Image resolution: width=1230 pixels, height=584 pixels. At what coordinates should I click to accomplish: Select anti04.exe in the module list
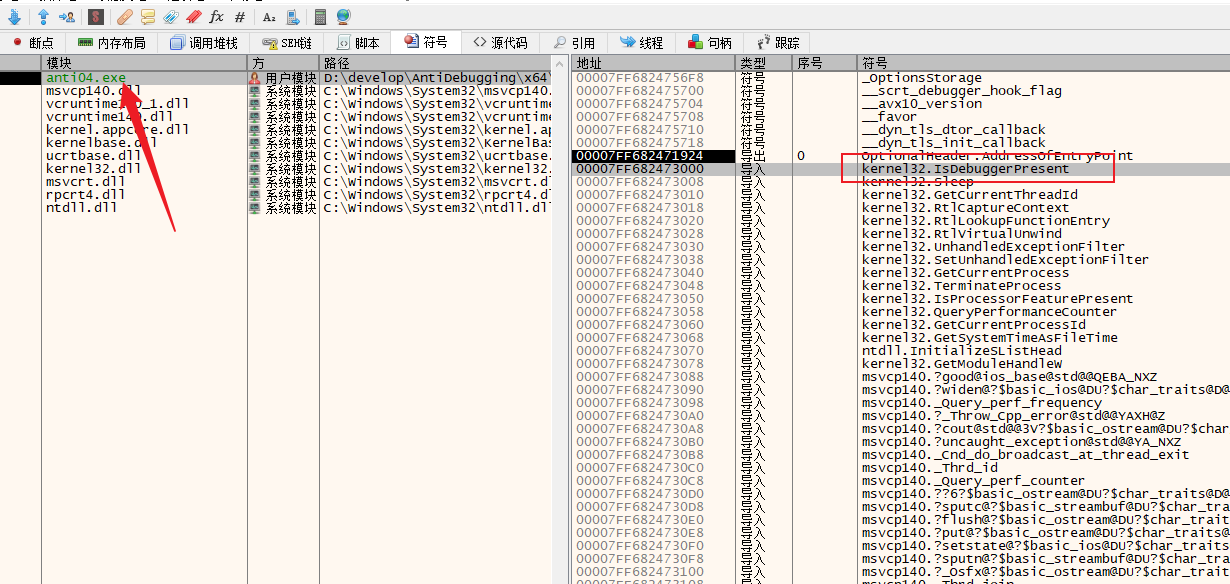[x=86, y=78]
